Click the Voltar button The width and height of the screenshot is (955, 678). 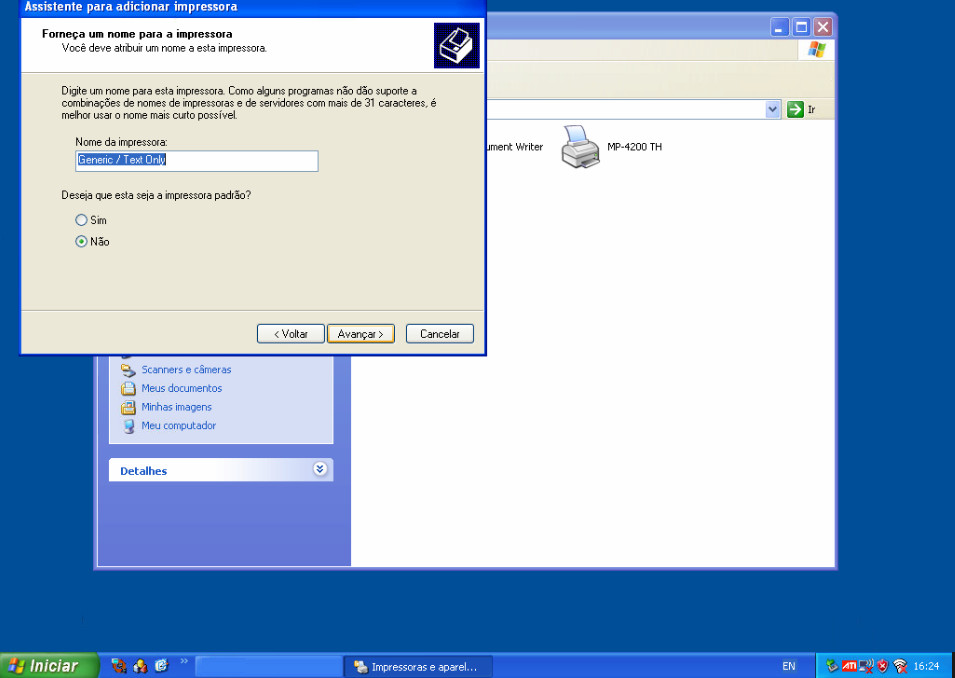tap(290, 334)
